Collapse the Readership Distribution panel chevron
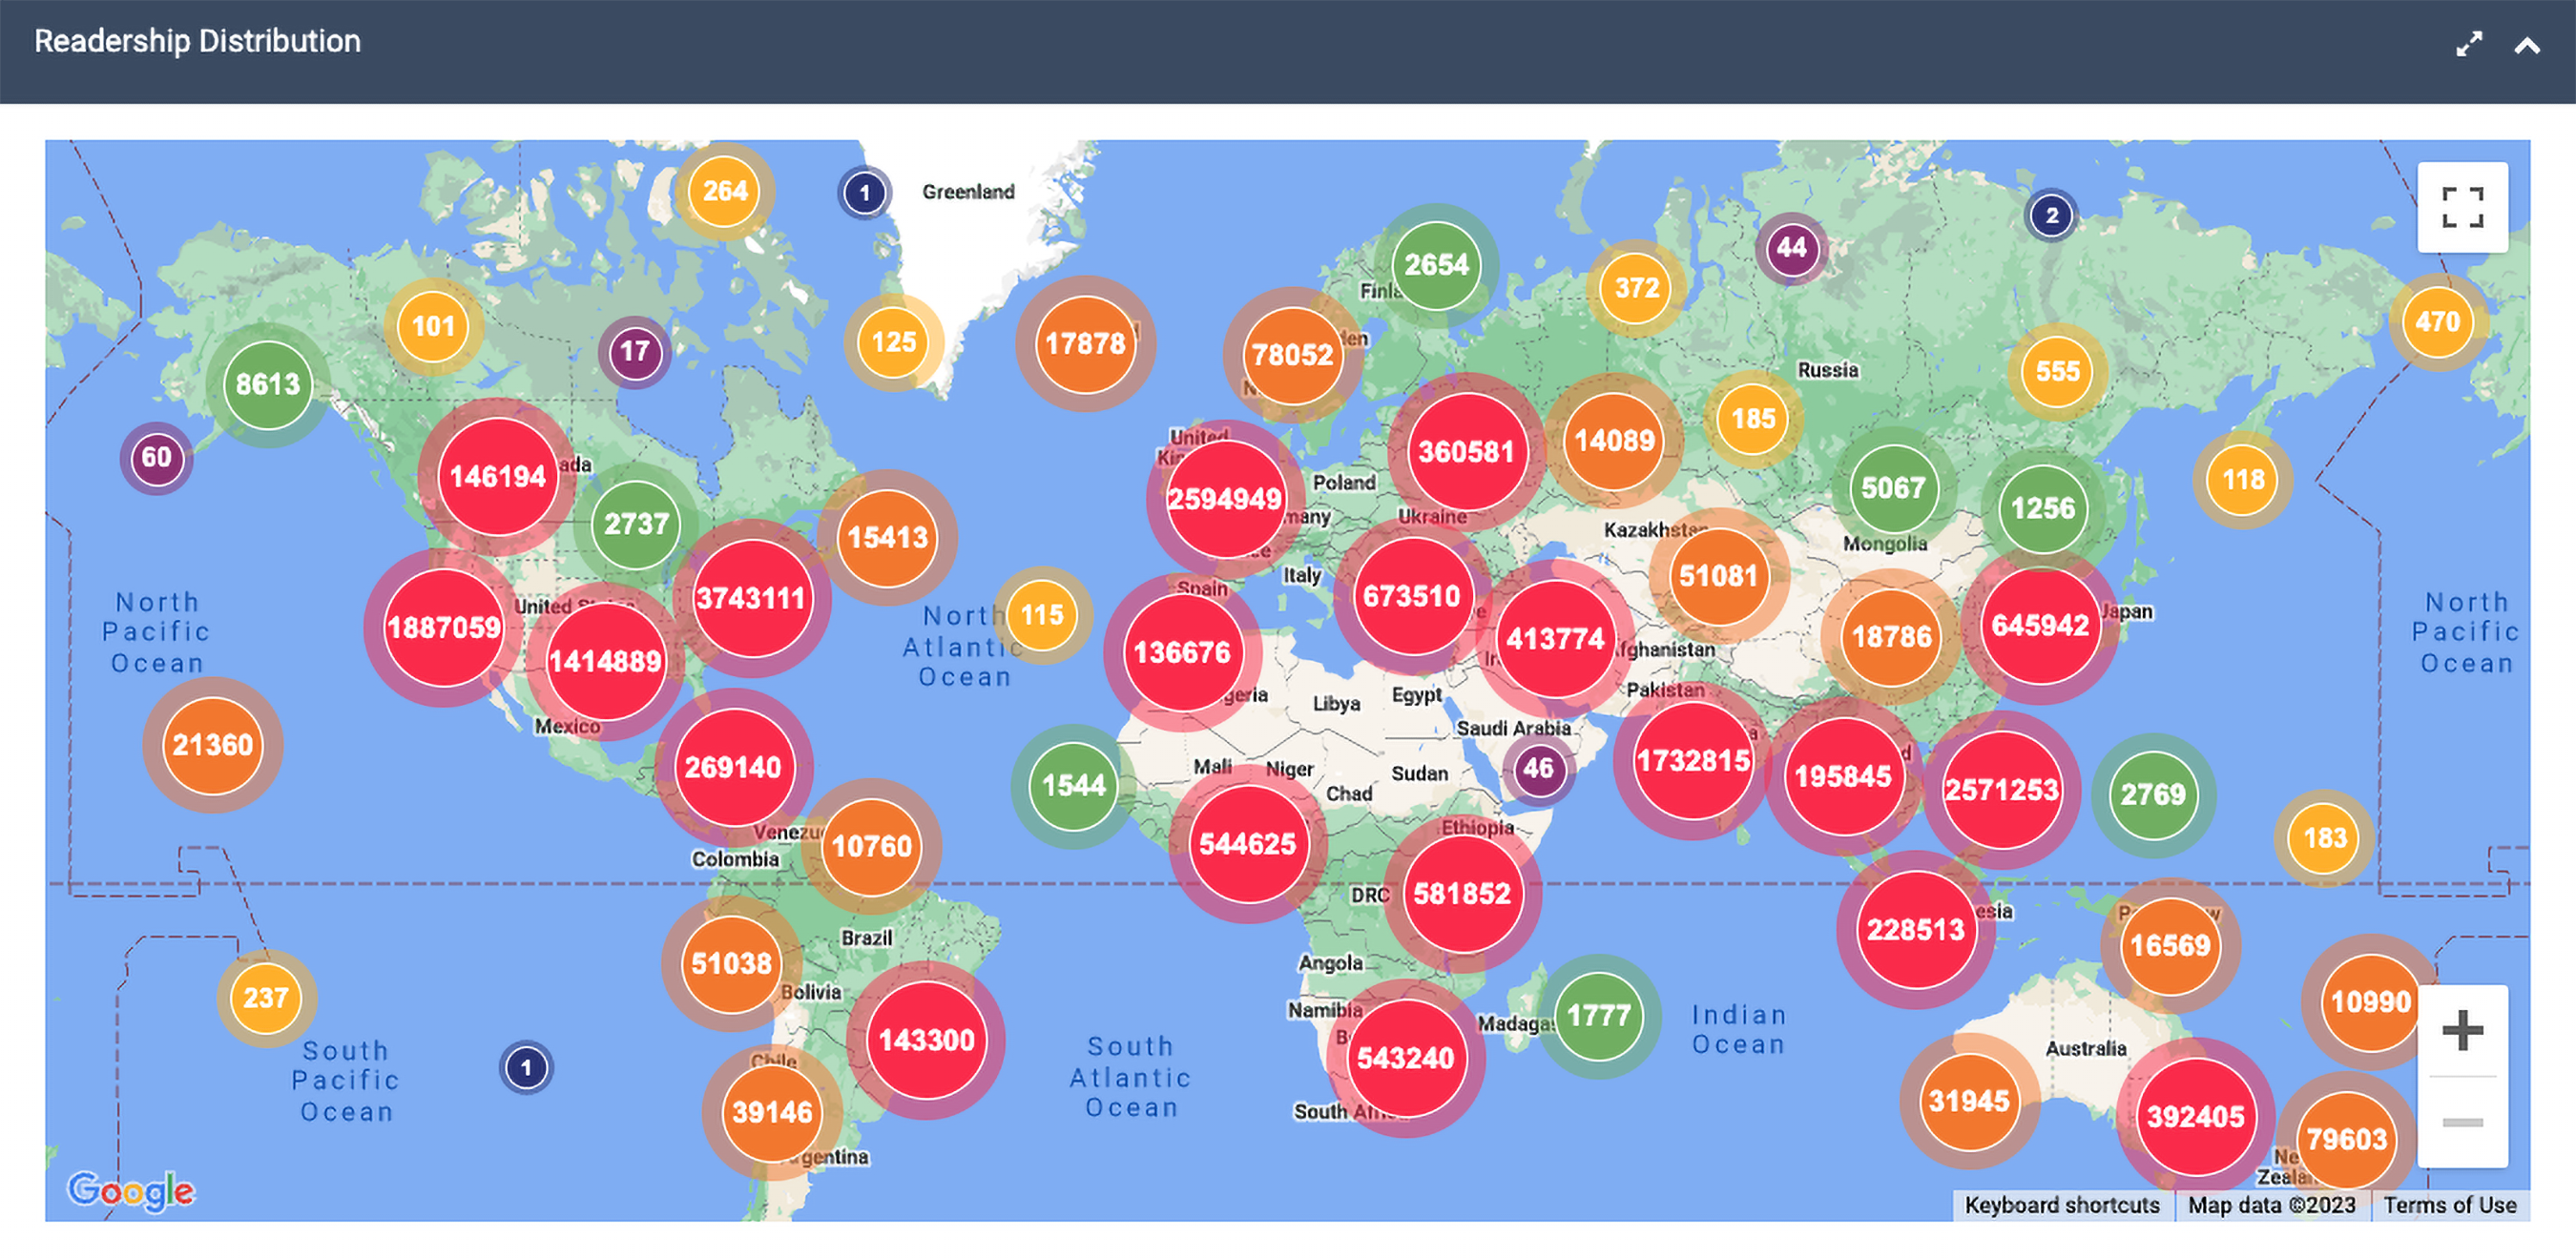2576x1258 pixels. (x=2526, y=45)
